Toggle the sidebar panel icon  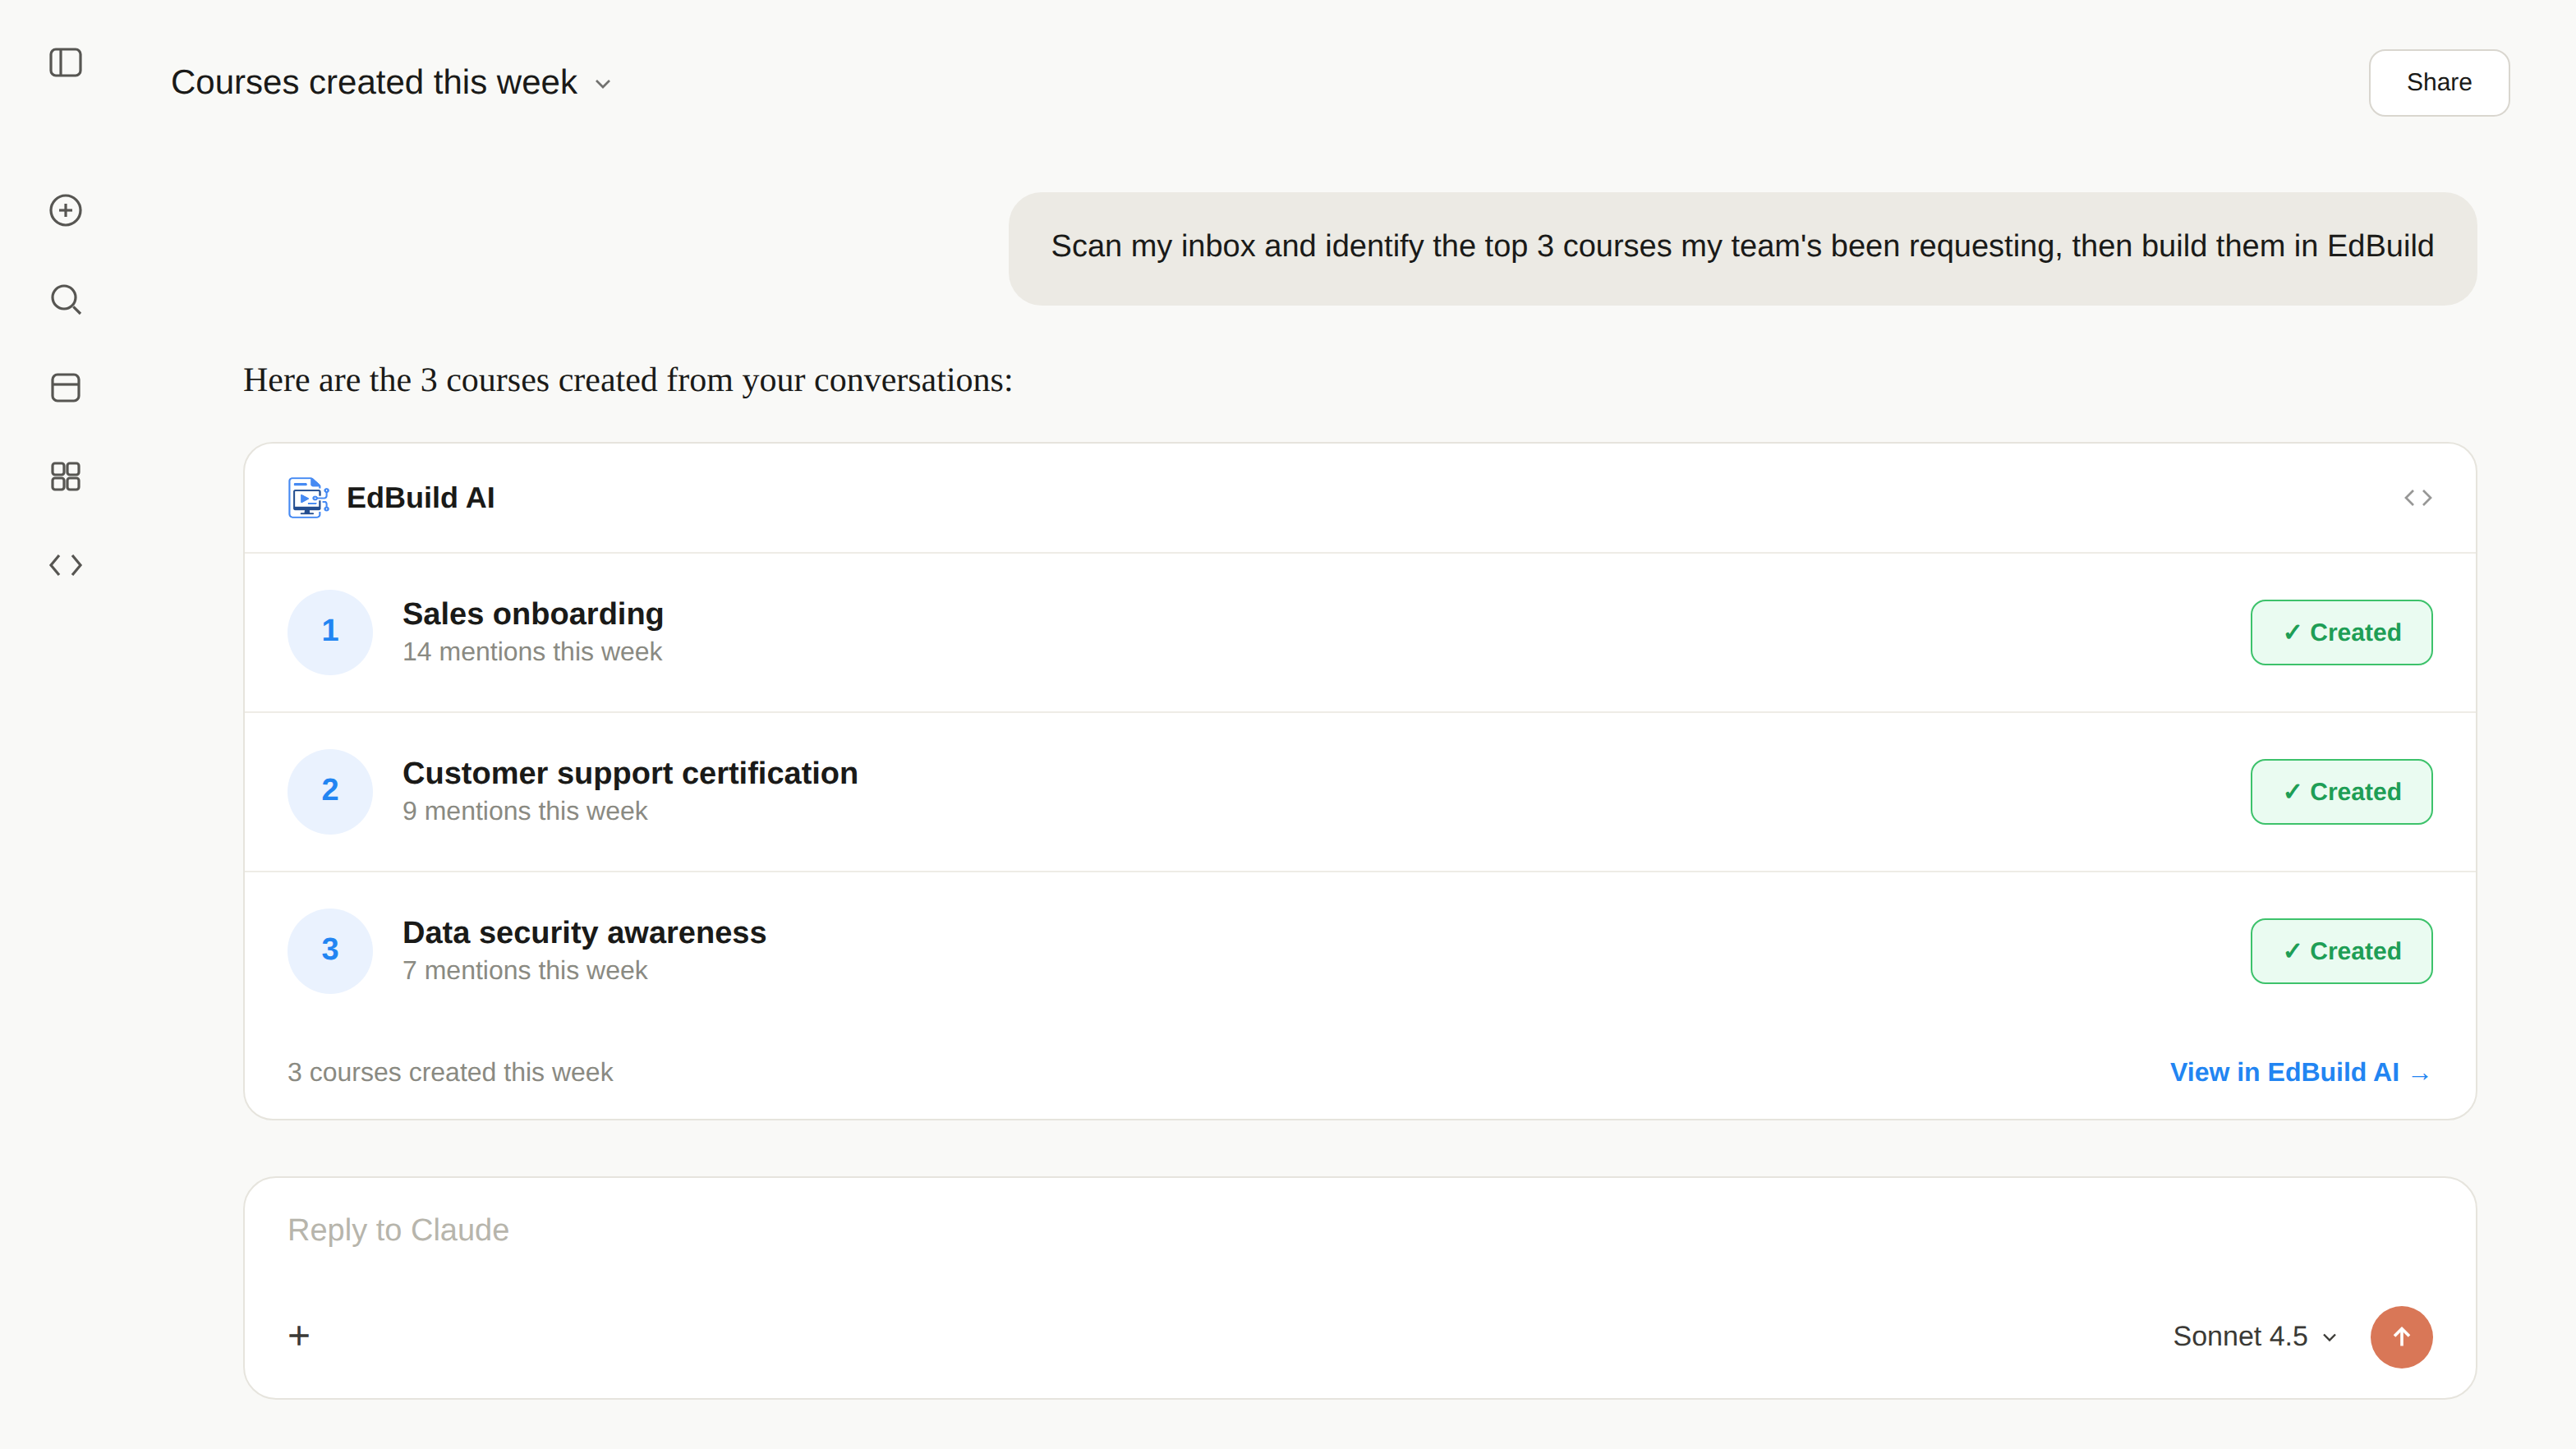[x=65, y=63]
